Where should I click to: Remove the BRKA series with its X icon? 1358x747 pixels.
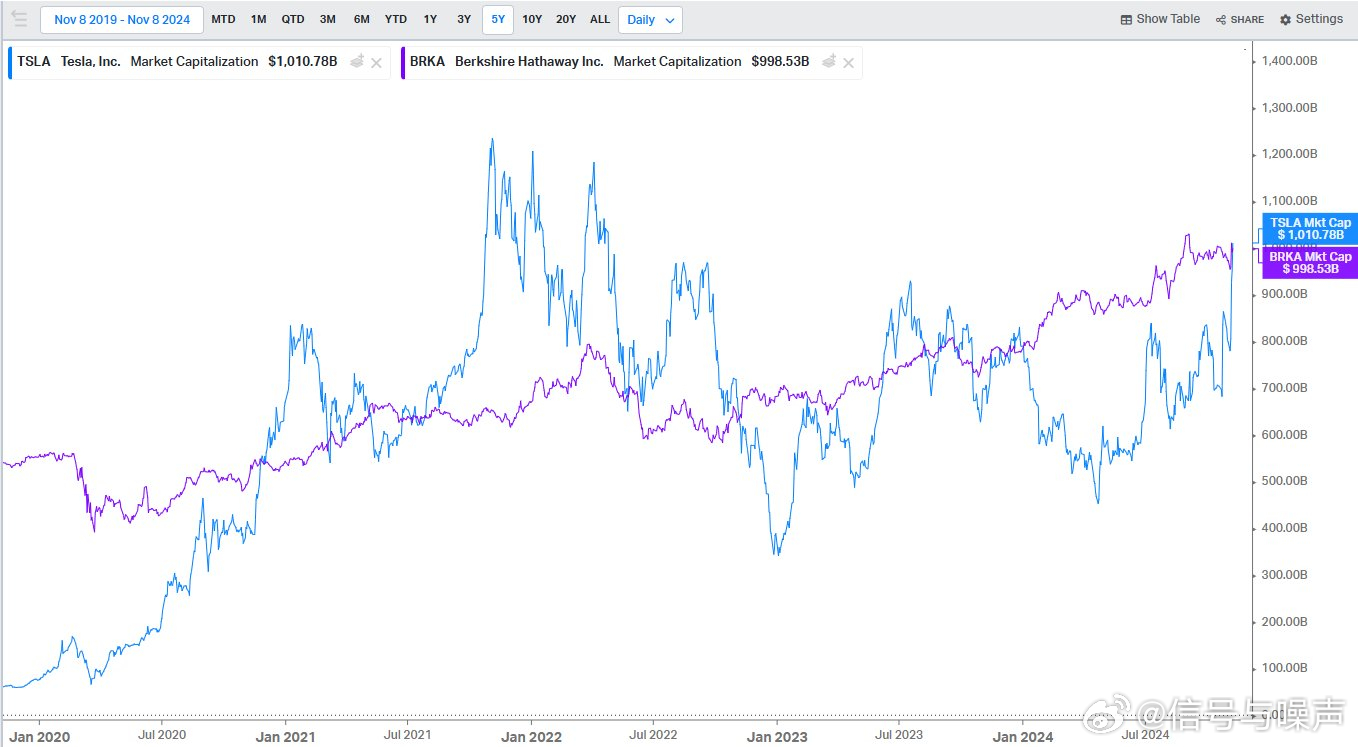click(x=848, y=63)
